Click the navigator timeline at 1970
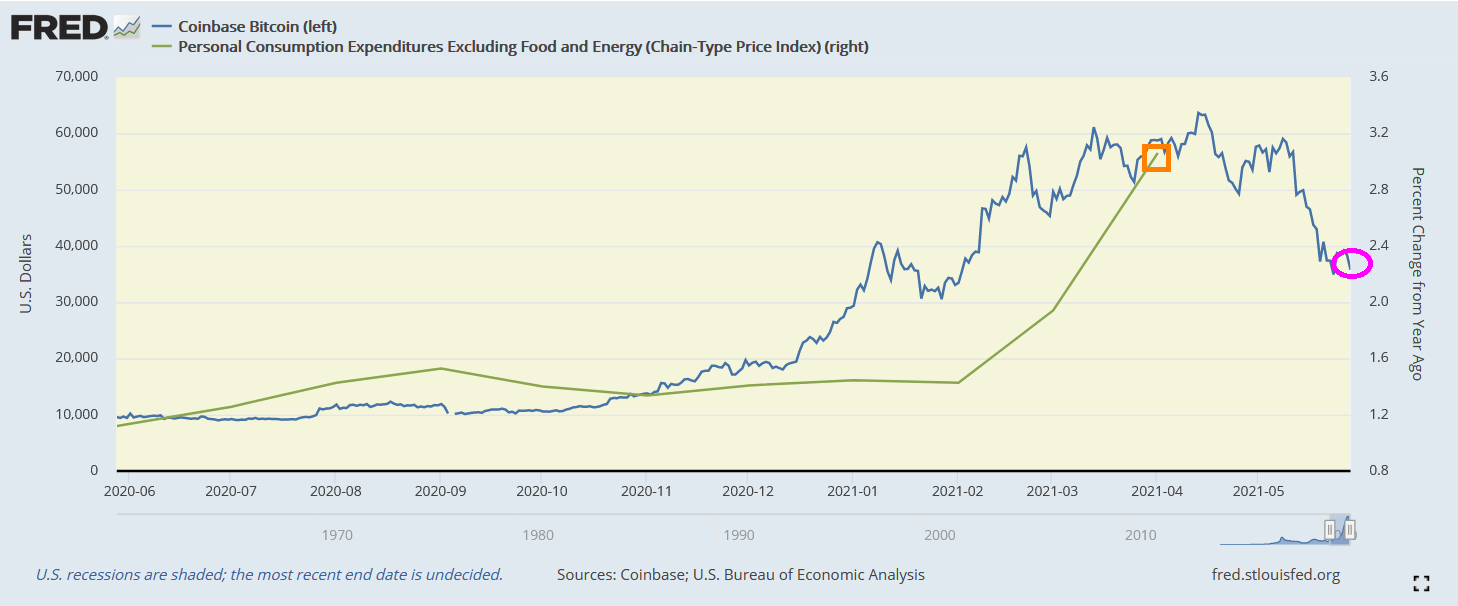The height and width of the screenshot is (606, 1458). 337,535
